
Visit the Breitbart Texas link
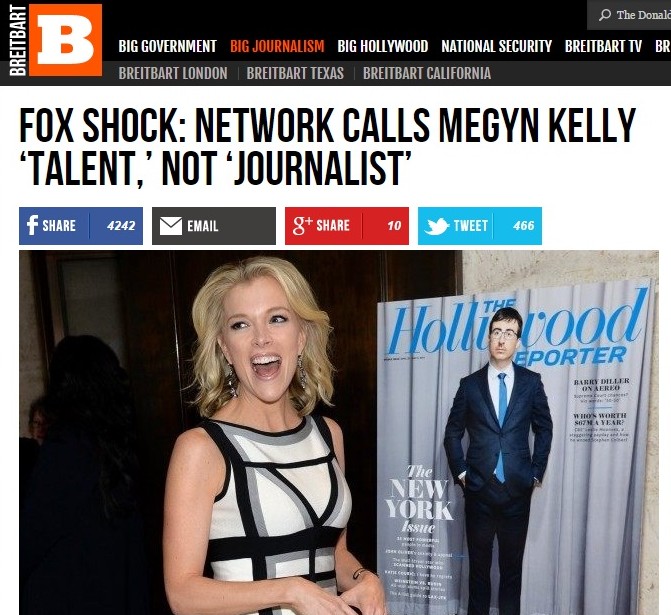coord(295,73)
